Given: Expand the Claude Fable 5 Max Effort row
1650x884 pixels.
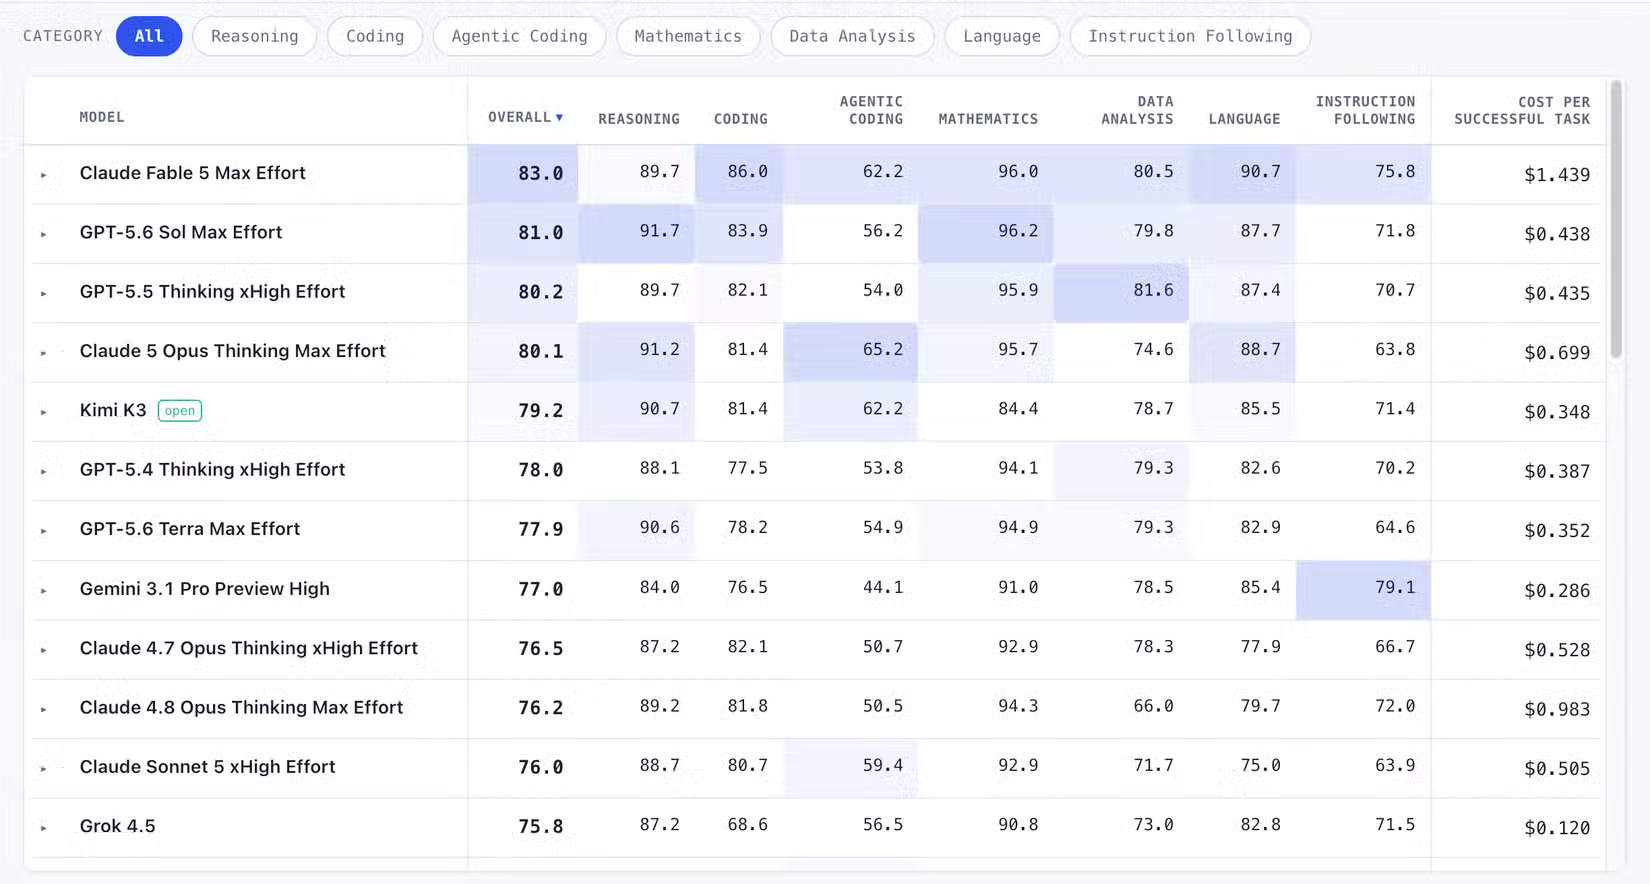Looking at the screenshot, I should pos(43,175).
